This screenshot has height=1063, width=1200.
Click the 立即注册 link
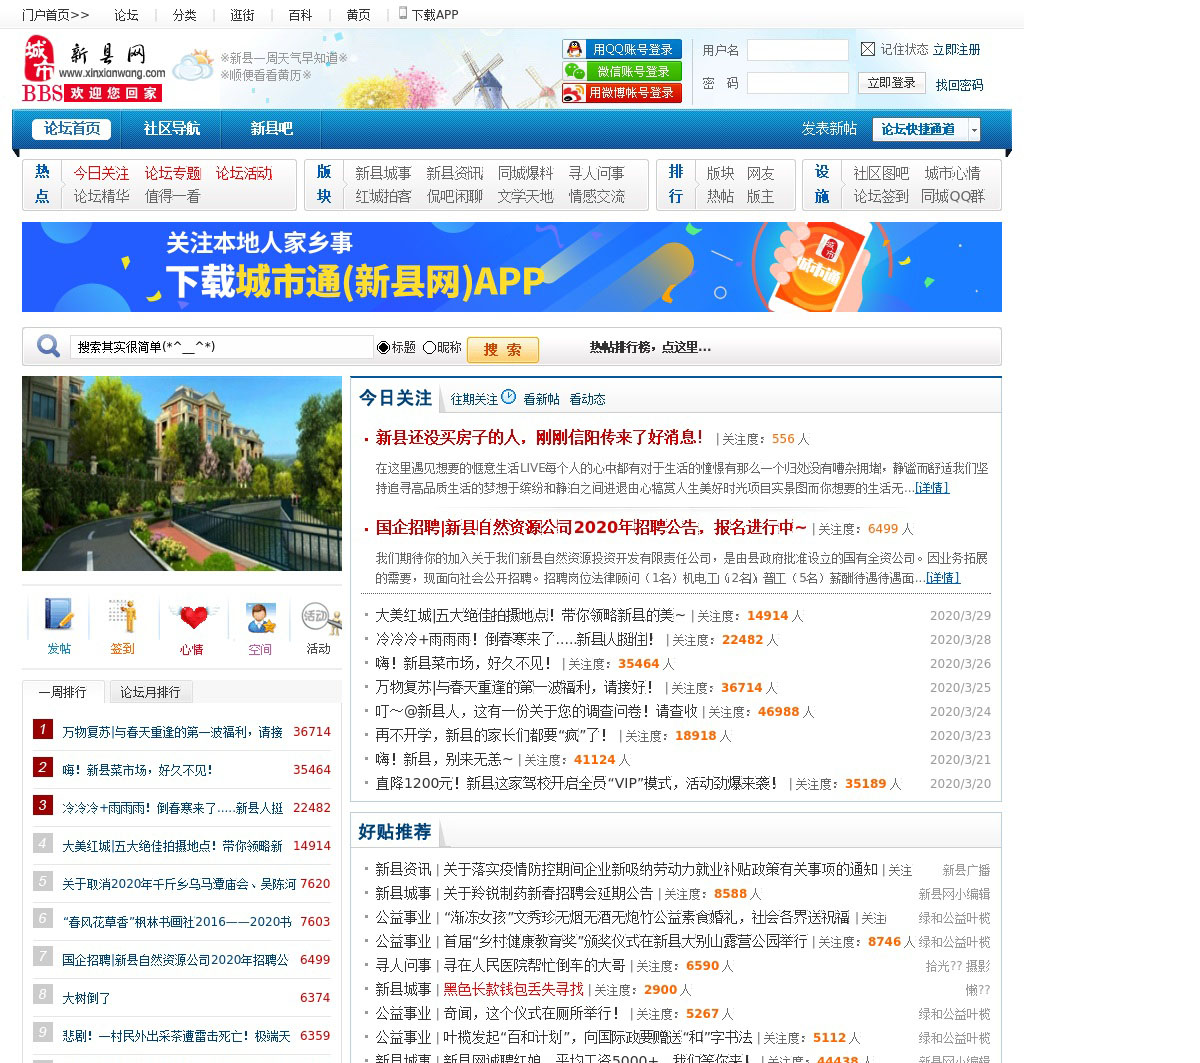coord(957,49)
